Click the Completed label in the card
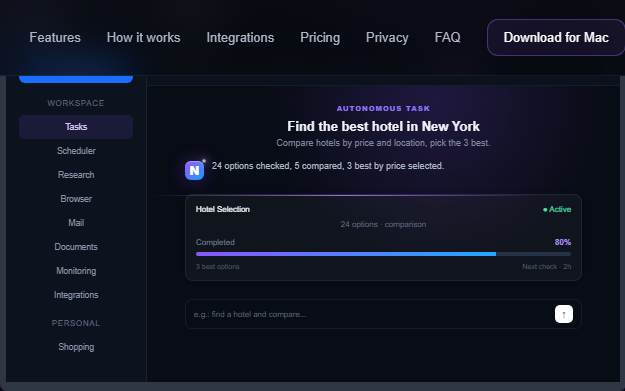This screenshot has width=625, height=391. pos(215,242)
